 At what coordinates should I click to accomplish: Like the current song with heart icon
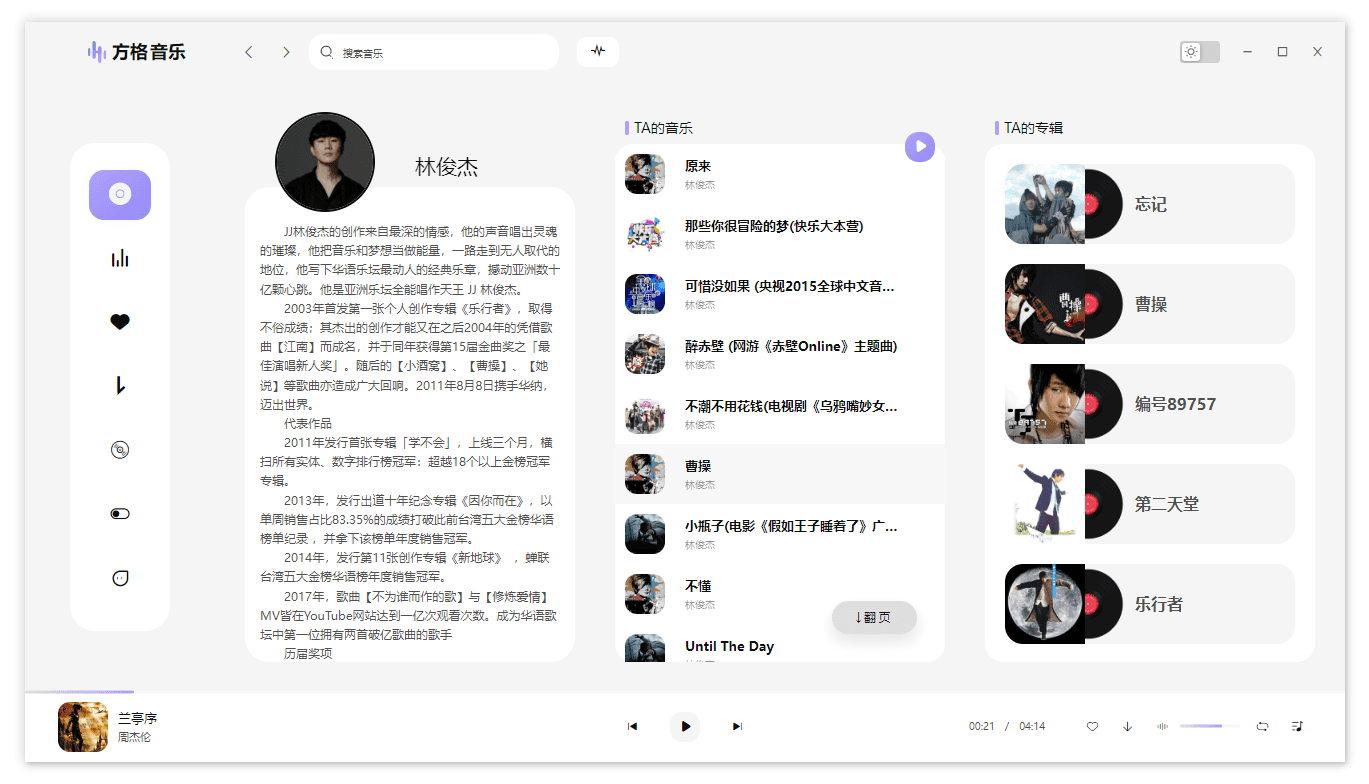pos(1092,726)
